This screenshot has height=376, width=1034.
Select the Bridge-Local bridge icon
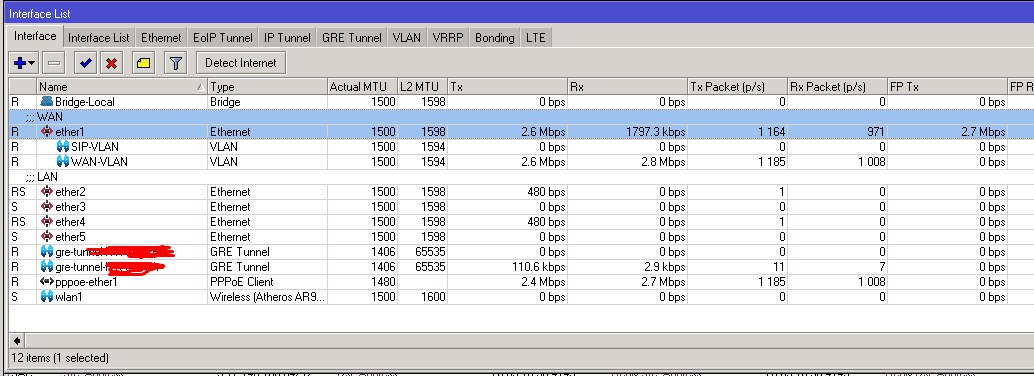tap(46, 102)
